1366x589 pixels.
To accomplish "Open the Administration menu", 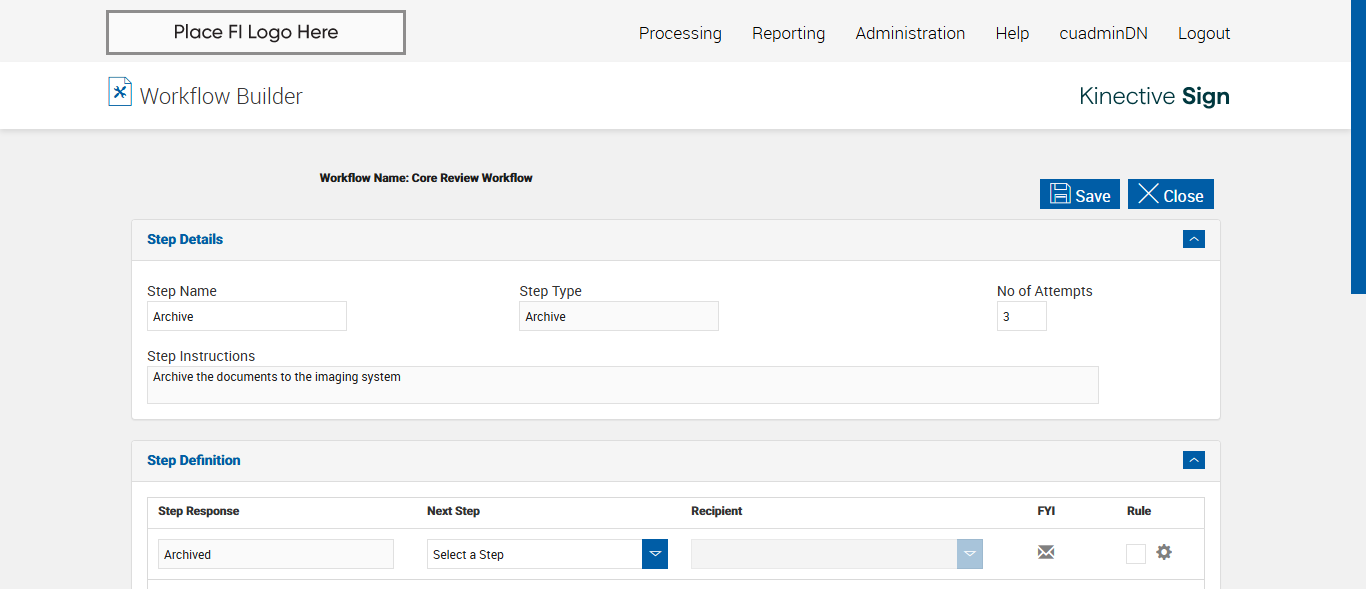I will click(x=910, y=33).
